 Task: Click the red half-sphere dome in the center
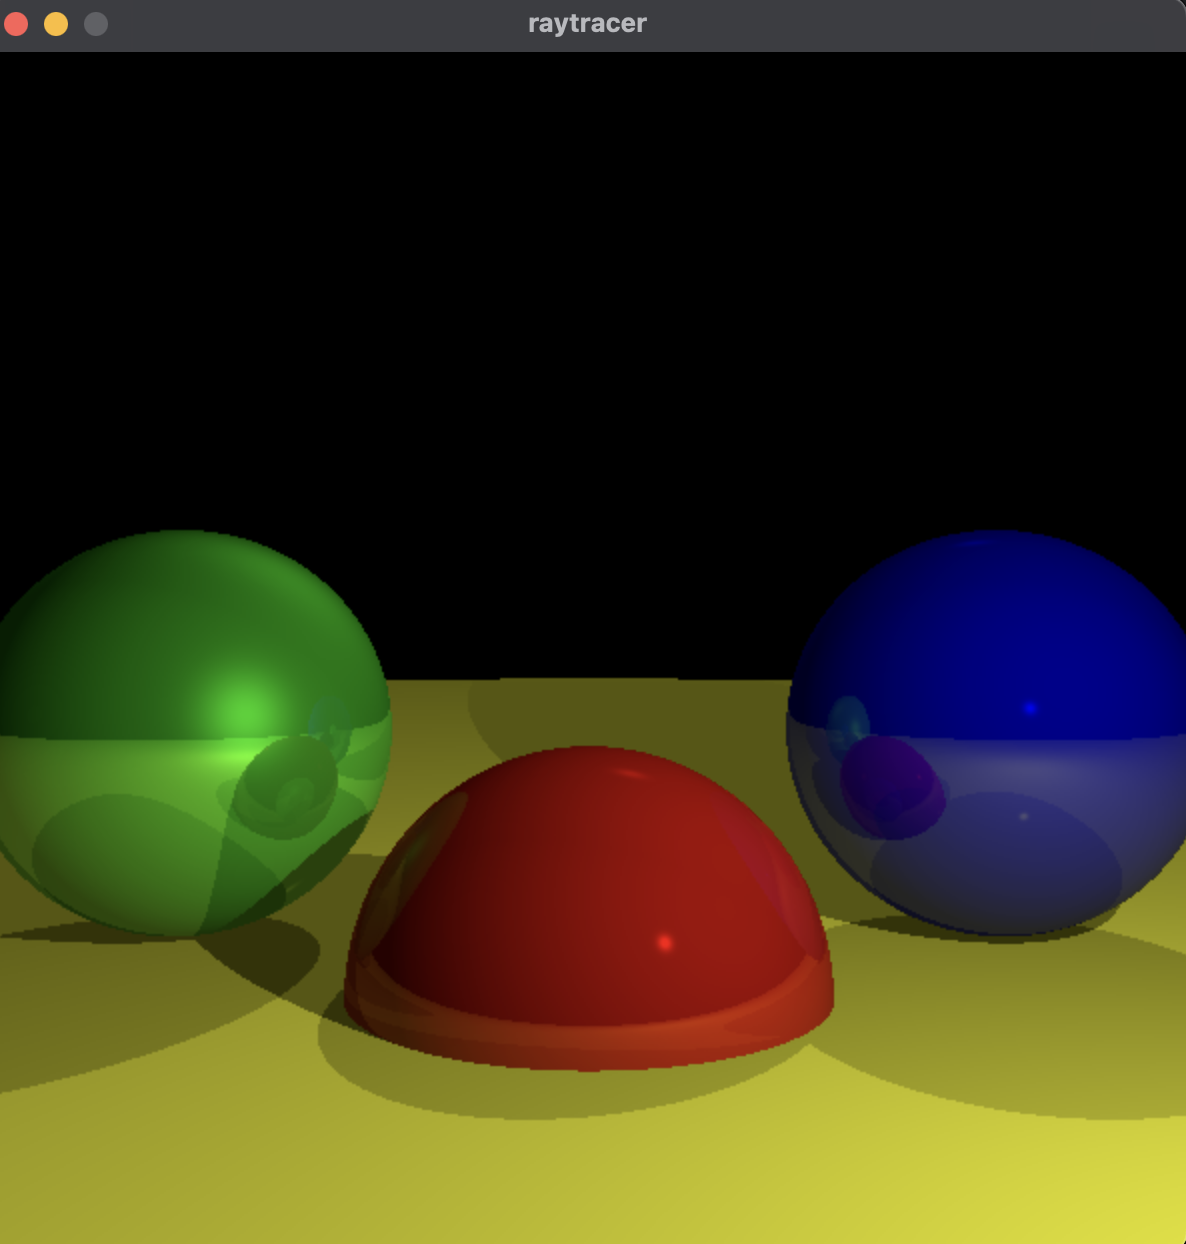coord(589,908)
